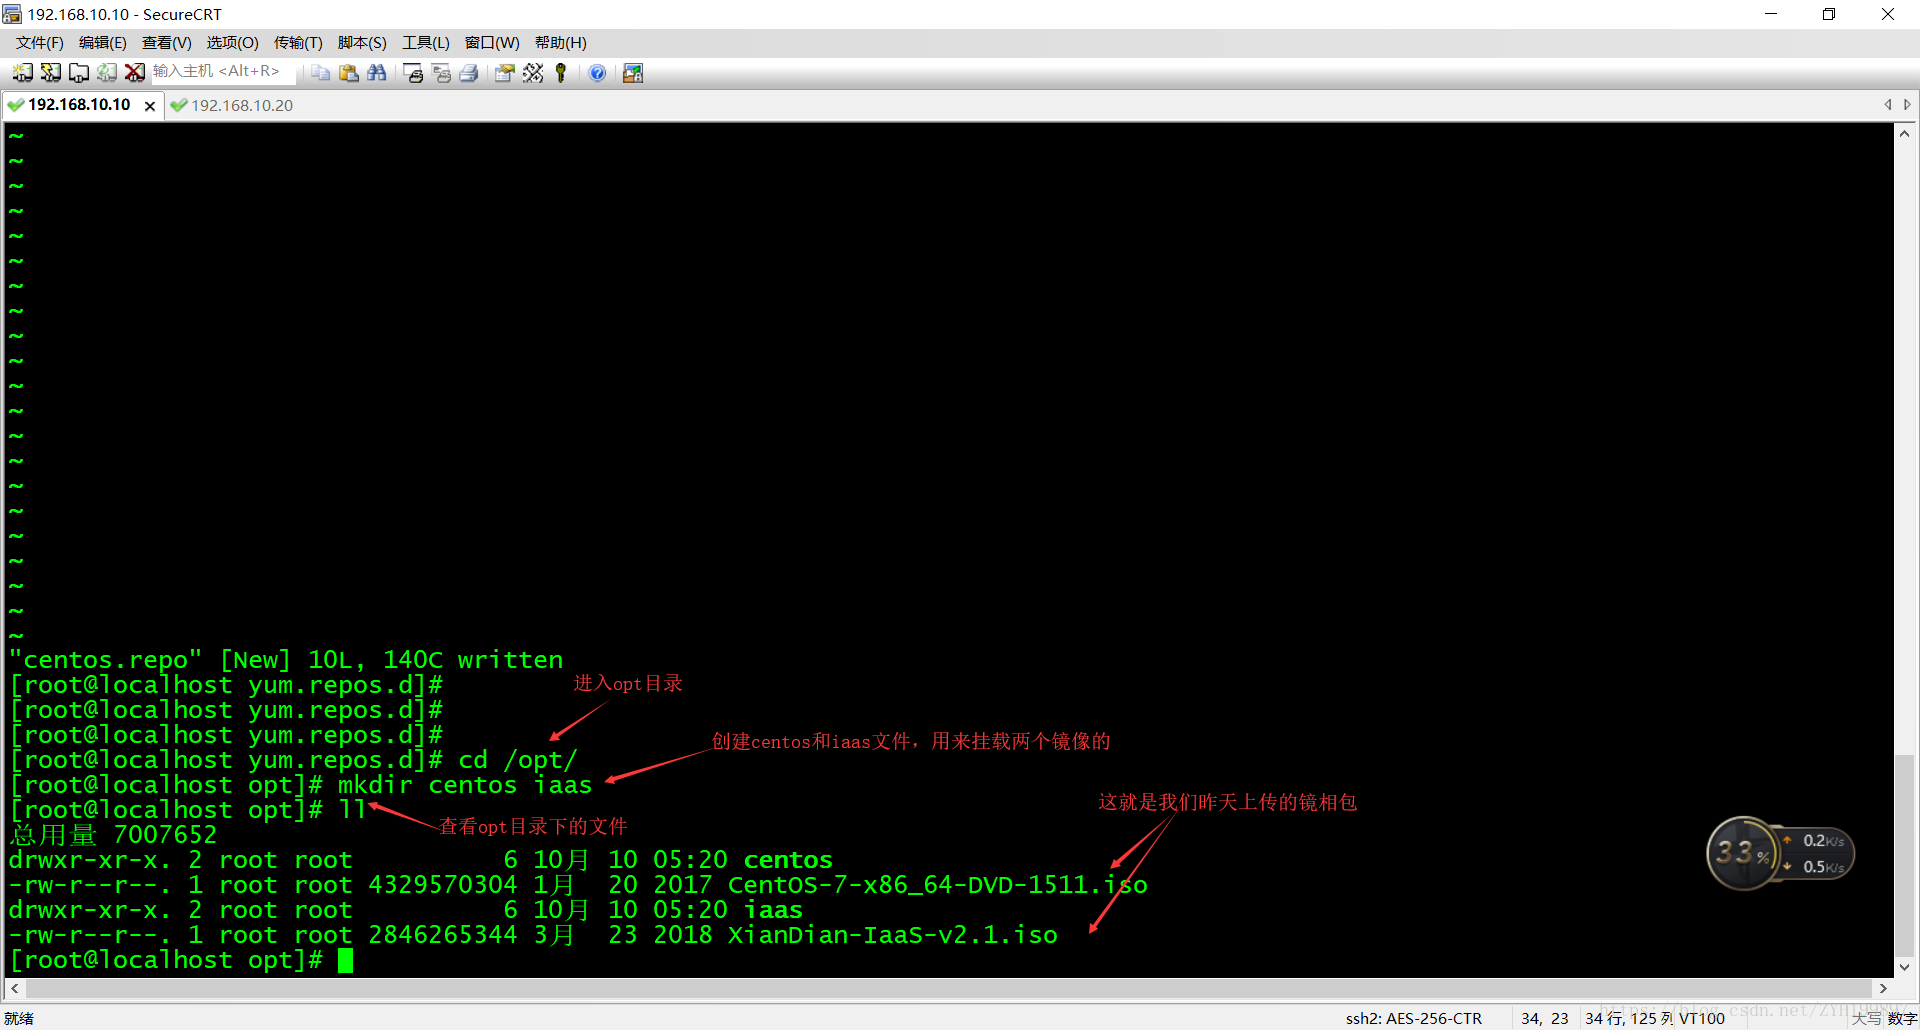Open Session Options toolbar icon
This screenshot has height=1030, width=1920.
(x=505, y=72)
